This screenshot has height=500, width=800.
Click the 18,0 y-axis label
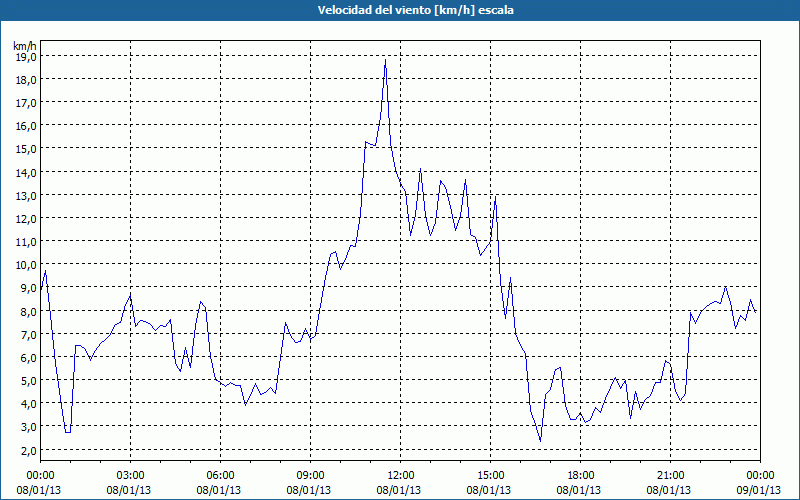[x=26, y=79]
